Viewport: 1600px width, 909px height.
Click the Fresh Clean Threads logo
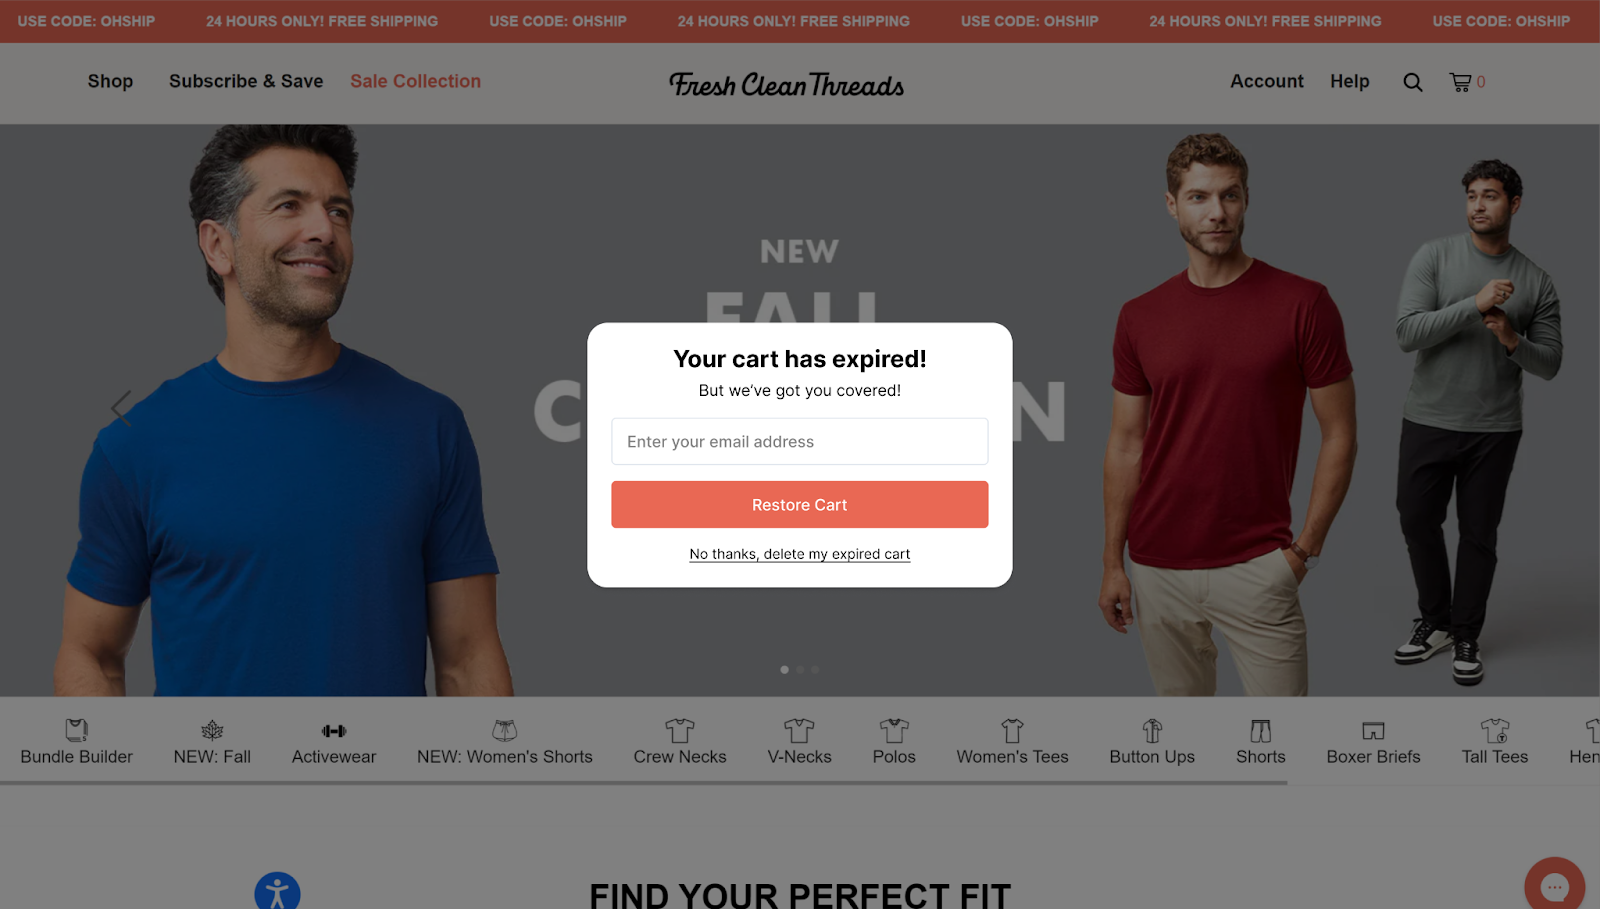(x=787, y=85)
